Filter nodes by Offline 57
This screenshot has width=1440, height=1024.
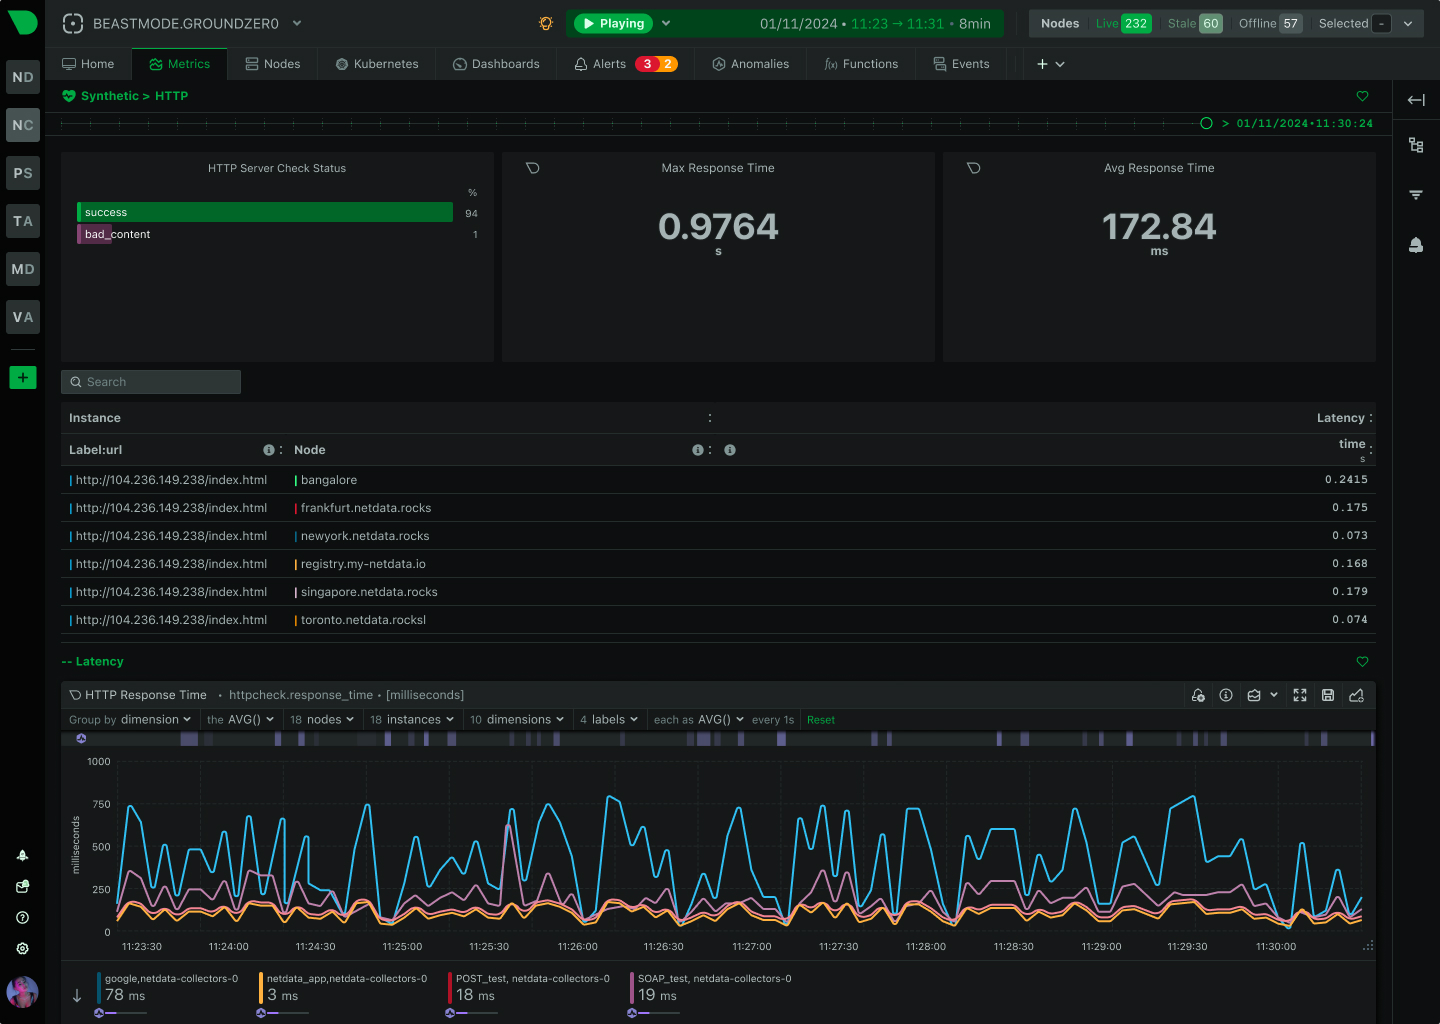coord(1270,23)
